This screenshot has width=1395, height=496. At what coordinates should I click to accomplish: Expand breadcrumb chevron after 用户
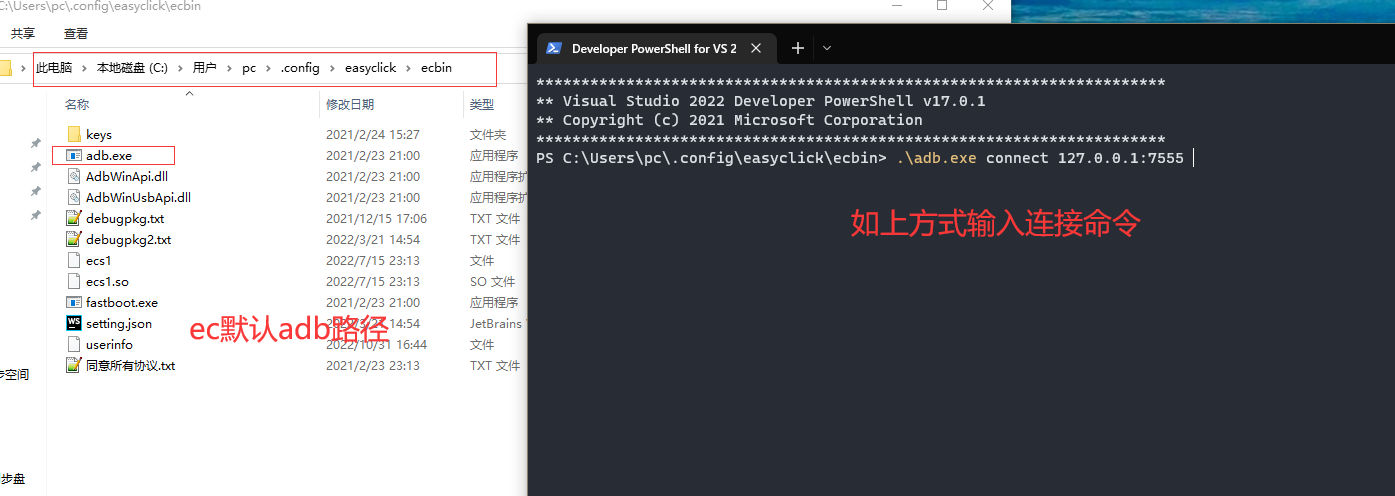[x=229, y=68]
